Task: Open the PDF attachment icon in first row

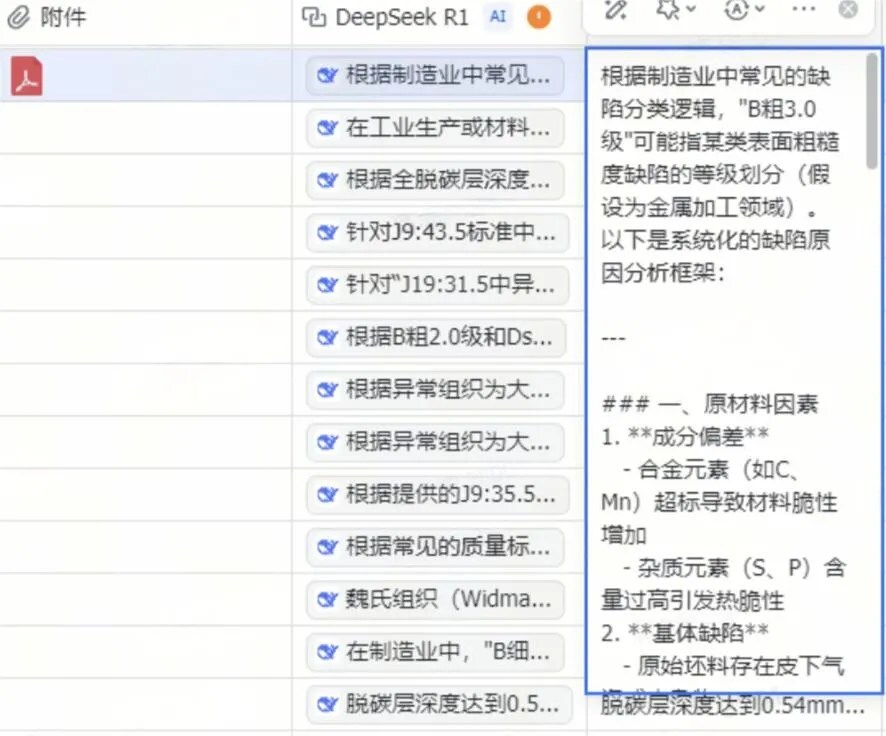Action: (x=26, y=76)
